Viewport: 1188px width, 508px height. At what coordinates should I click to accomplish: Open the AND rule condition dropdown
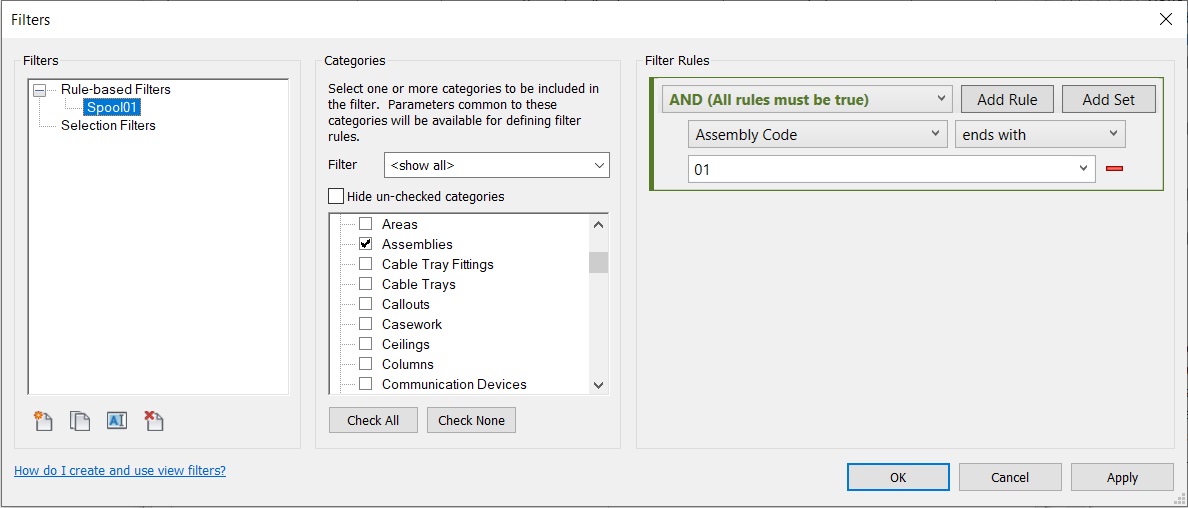pyautogui.click(x=806, y=99)
